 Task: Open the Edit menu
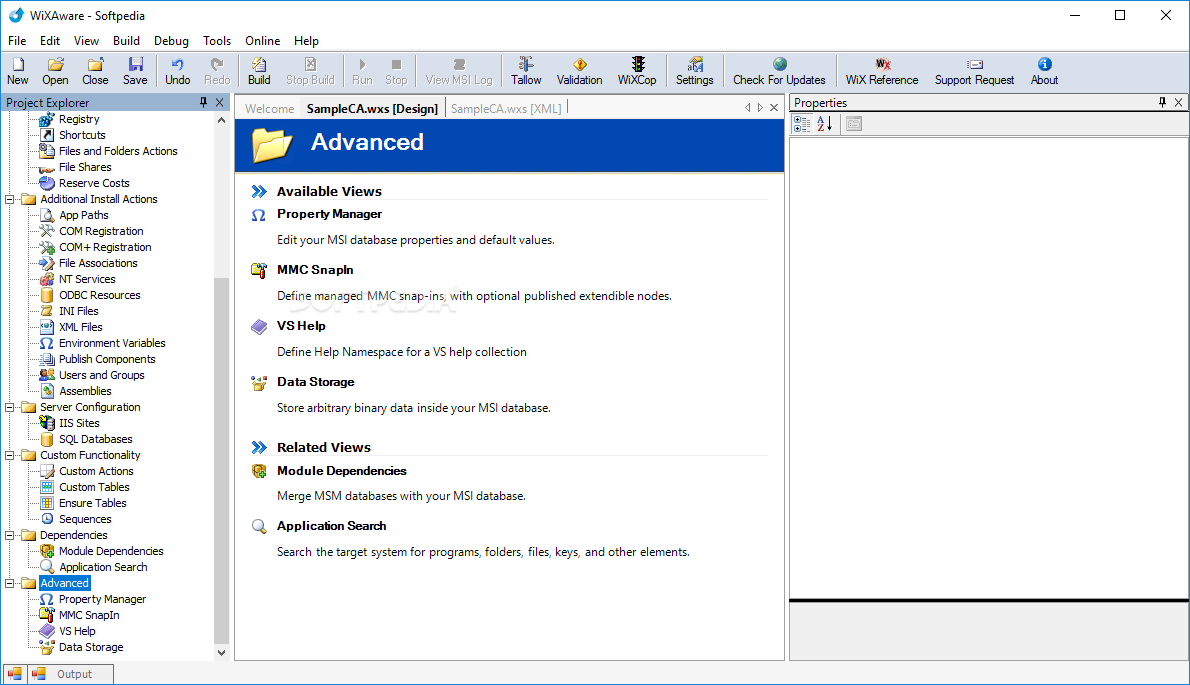point(50,41)
